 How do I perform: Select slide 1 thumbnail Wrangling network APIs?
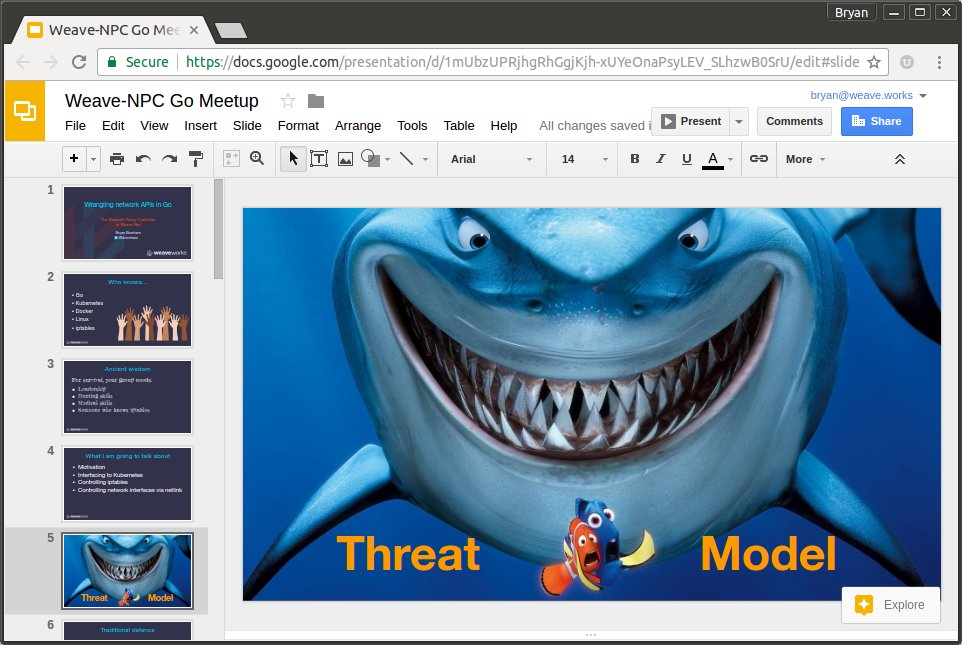(128, 223)
